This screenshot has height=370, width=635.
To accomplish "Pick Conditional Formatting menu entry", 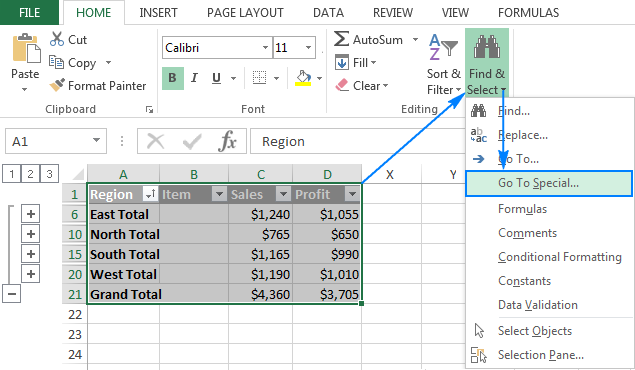I will point(549,257).
